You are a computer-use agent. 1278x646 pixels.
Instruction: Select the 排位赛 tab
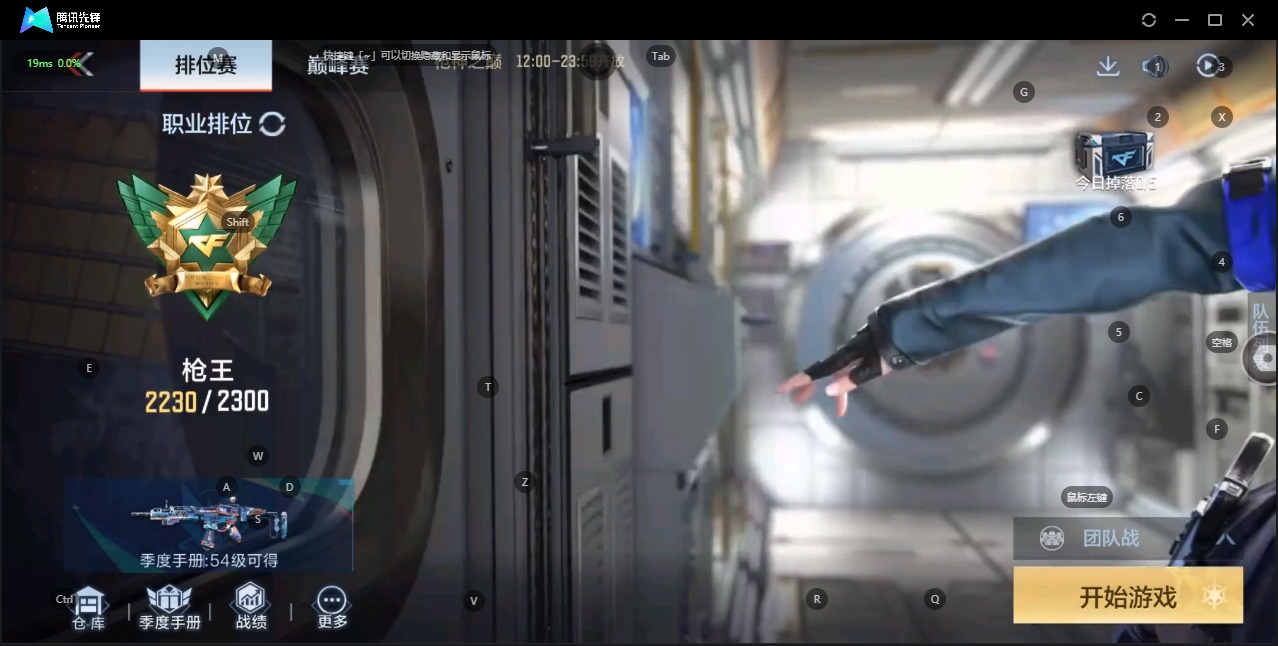206,65
